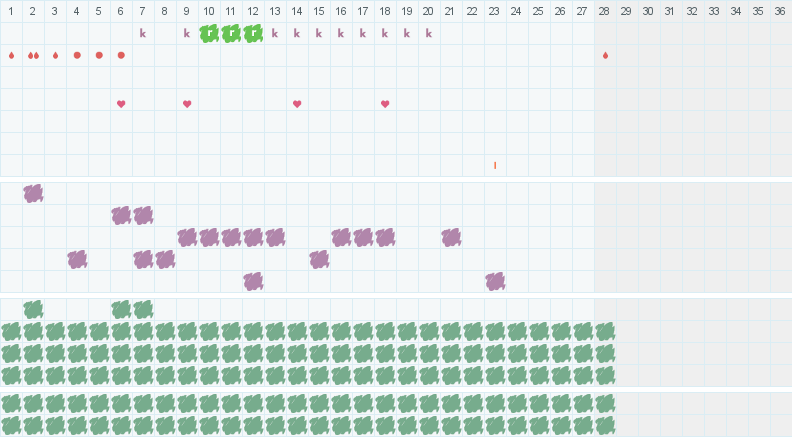Click the purple scribble under day 15
This screenshot has width=792, height=437.
(319, 259)
